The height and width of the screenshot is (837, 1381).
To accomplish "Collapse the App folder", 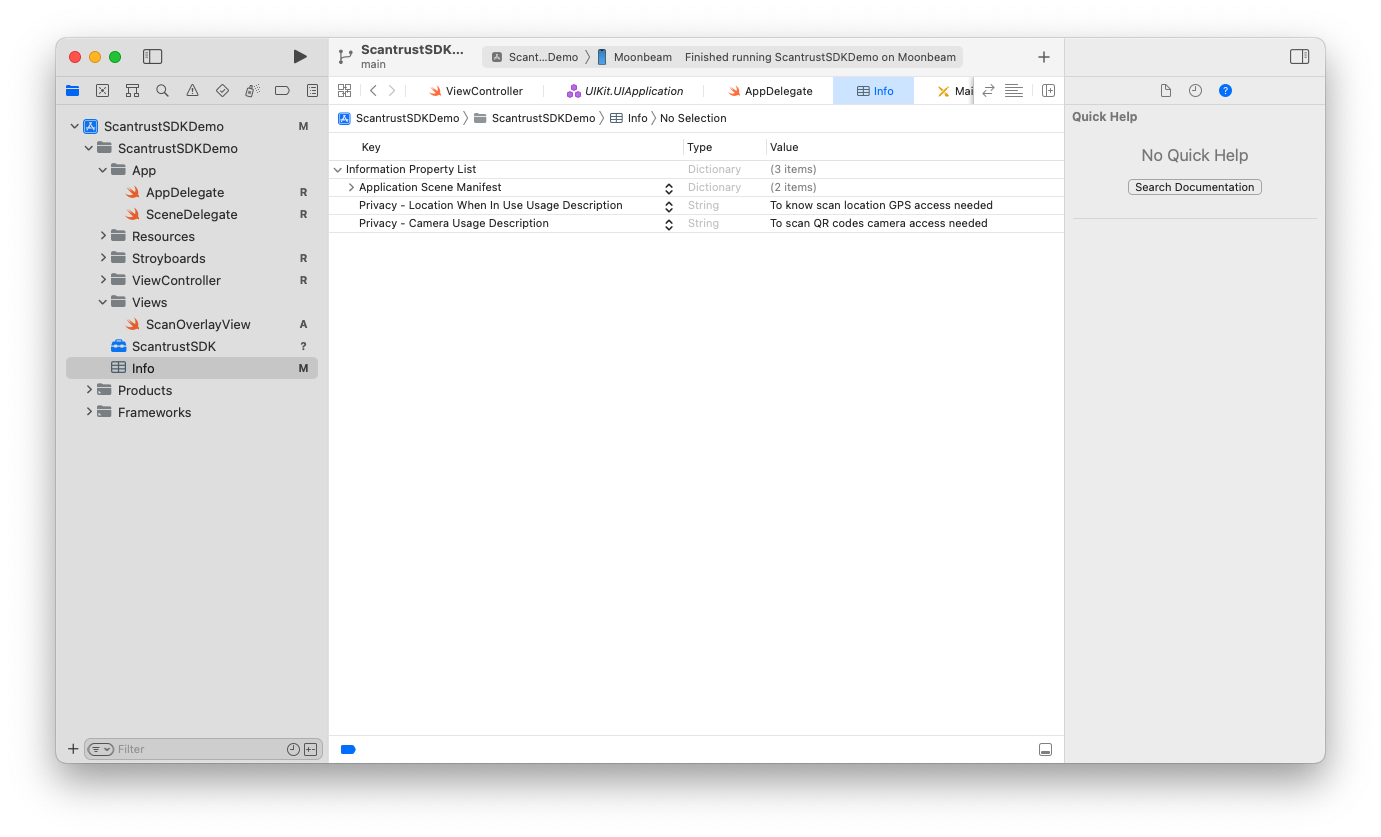I will [x=102, y=170].
